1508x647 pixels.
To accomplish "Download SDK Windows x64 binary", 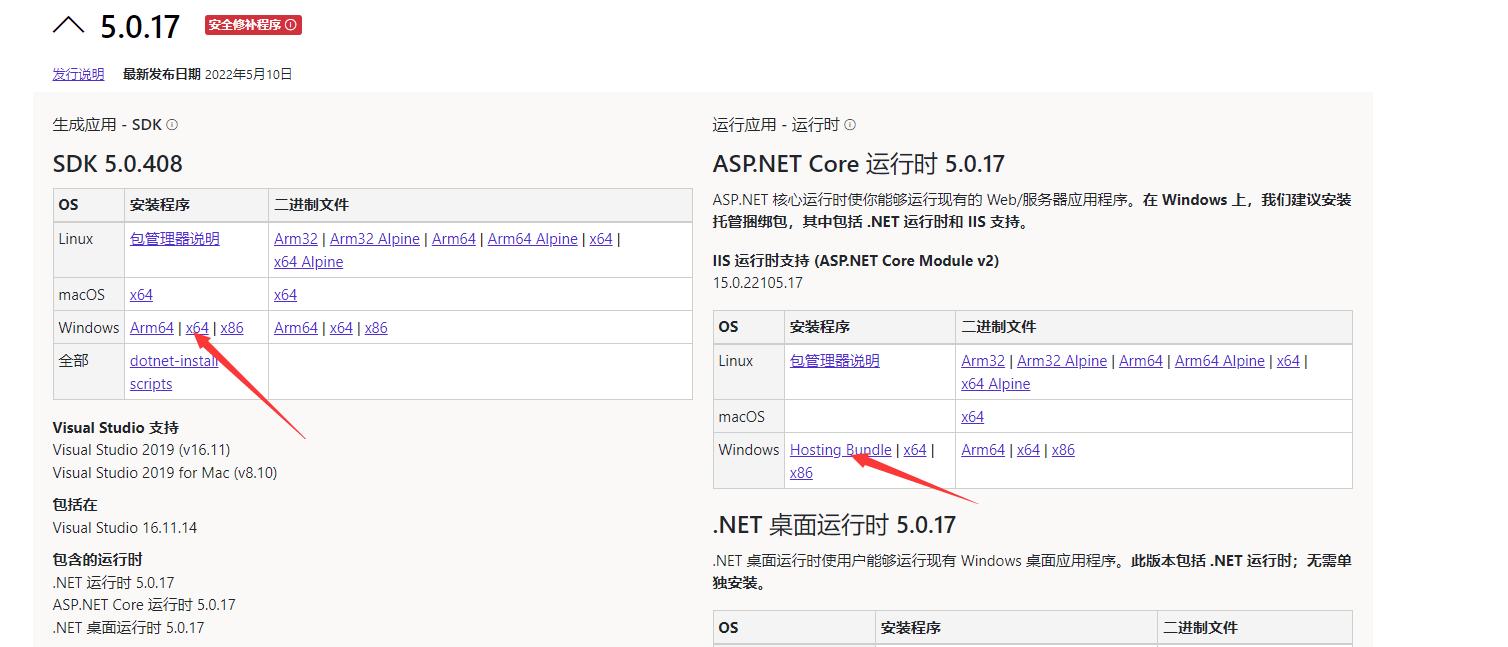I will 342,328.
